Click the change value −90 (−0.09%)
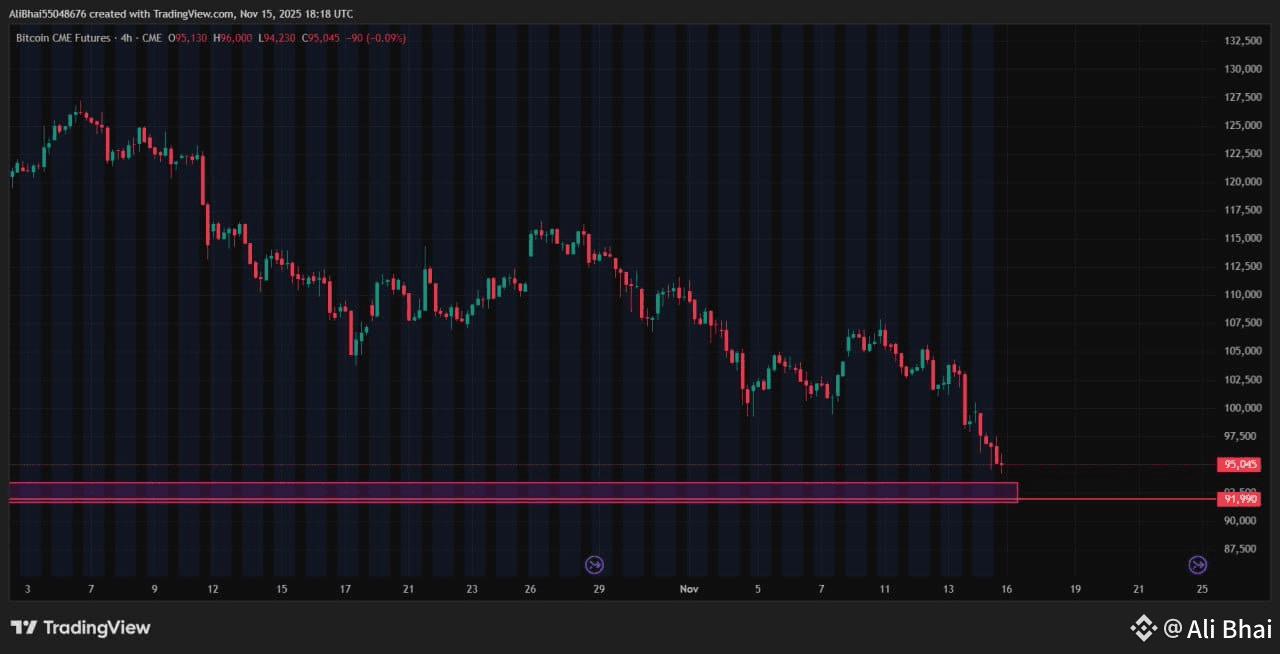Screen dimensions: 1280x654 [x=376, y=38]
